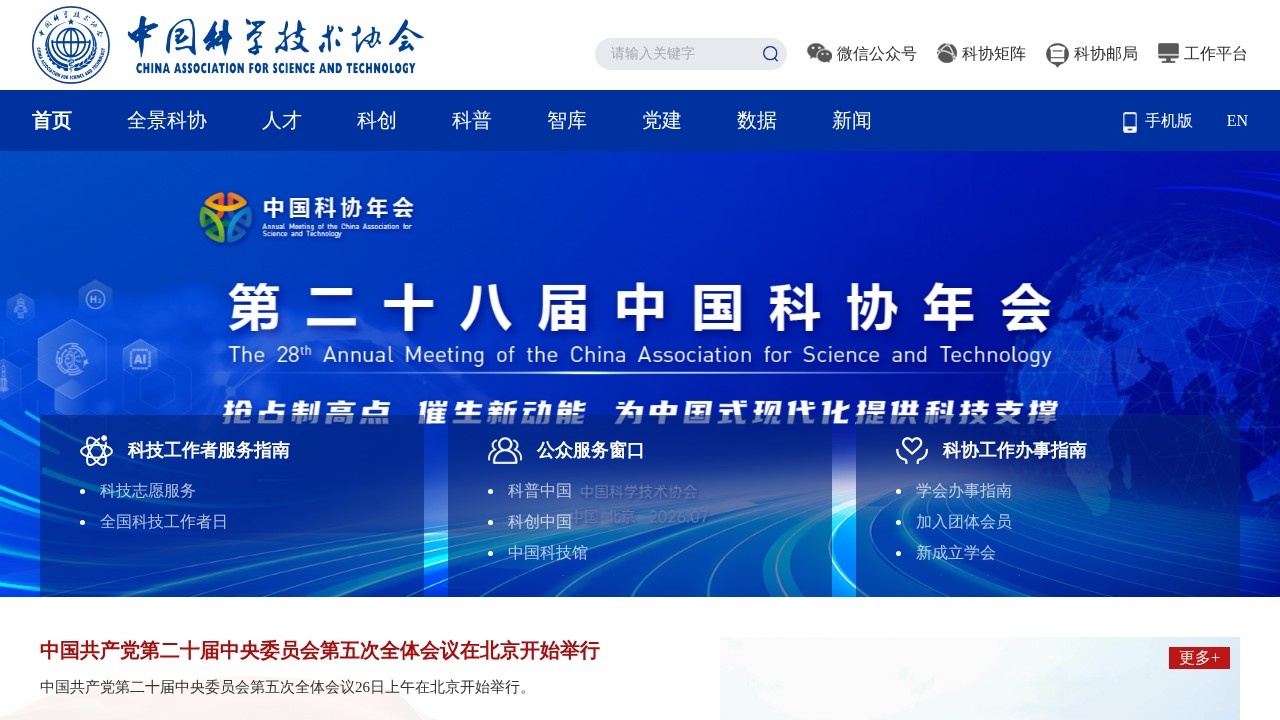
Task: Click the 科技工作者服务指南 heading
Action: pos(209,451)
